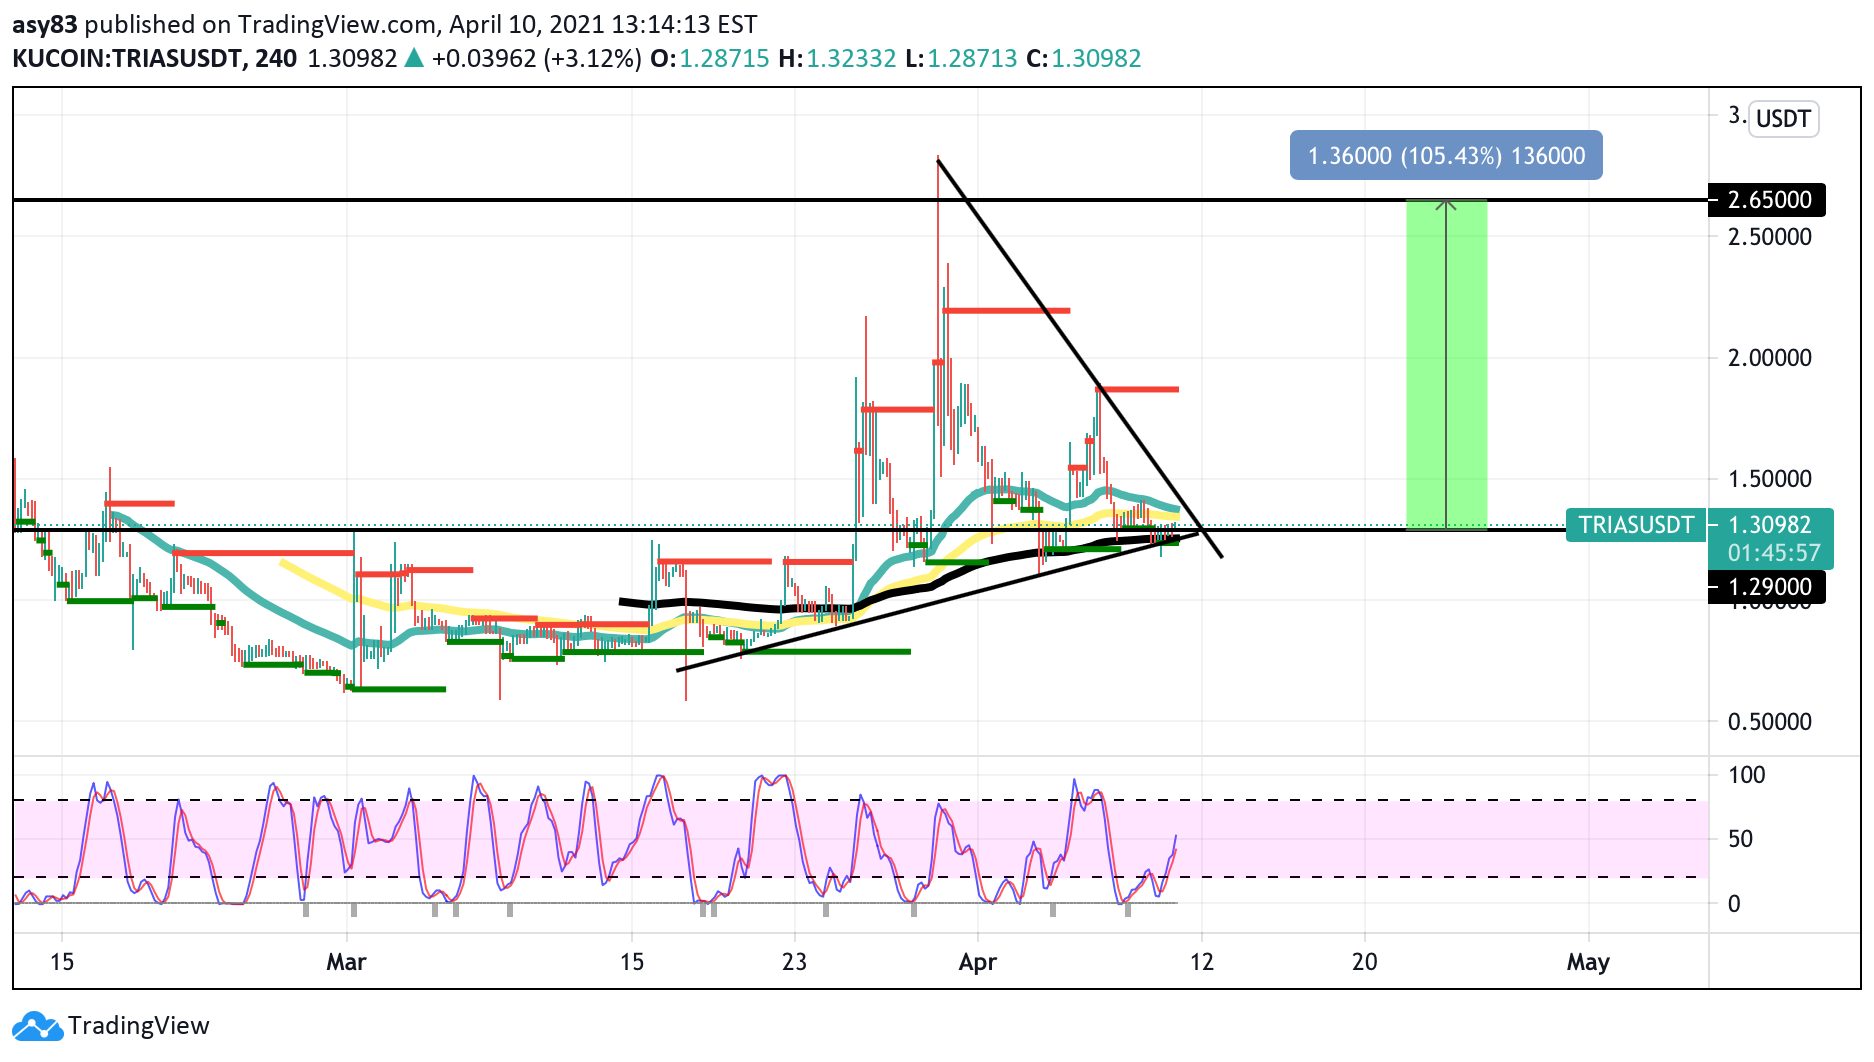Click the 23 date label on time axis
Screen dimensions: 1874x1062
pos(794,962)
